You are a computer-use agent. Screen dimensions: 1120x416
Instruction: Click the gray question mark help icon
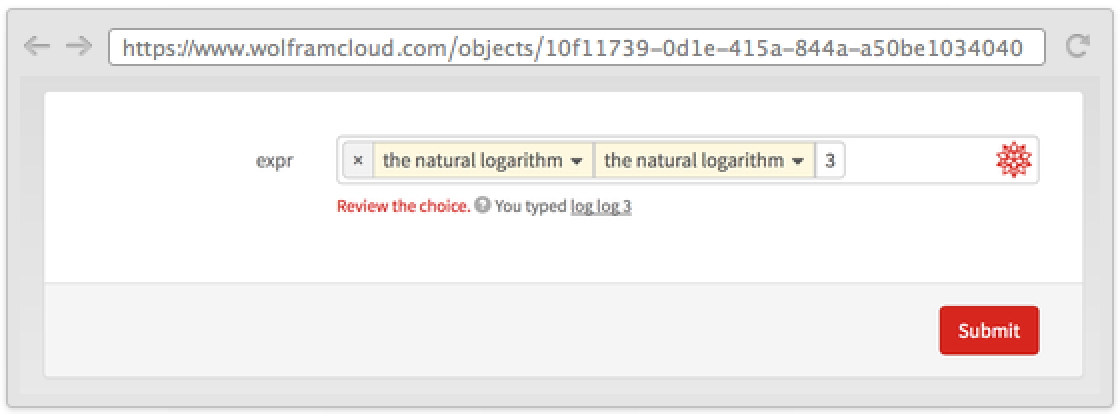point(482,207)
